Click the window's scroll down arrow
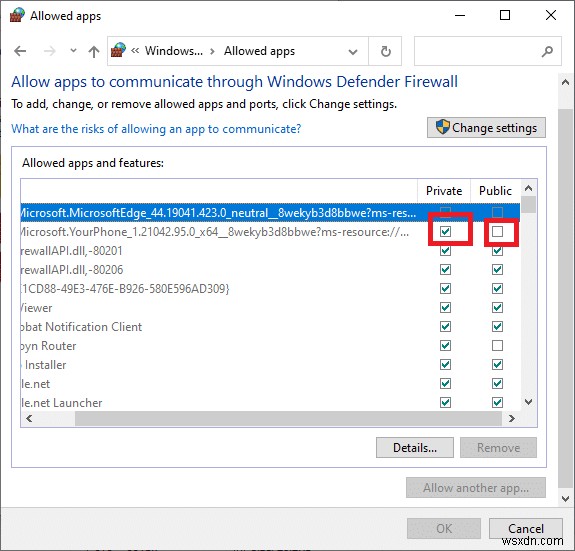Image resolution: width=575 pixels, height=551 pixels. (565, 499)
